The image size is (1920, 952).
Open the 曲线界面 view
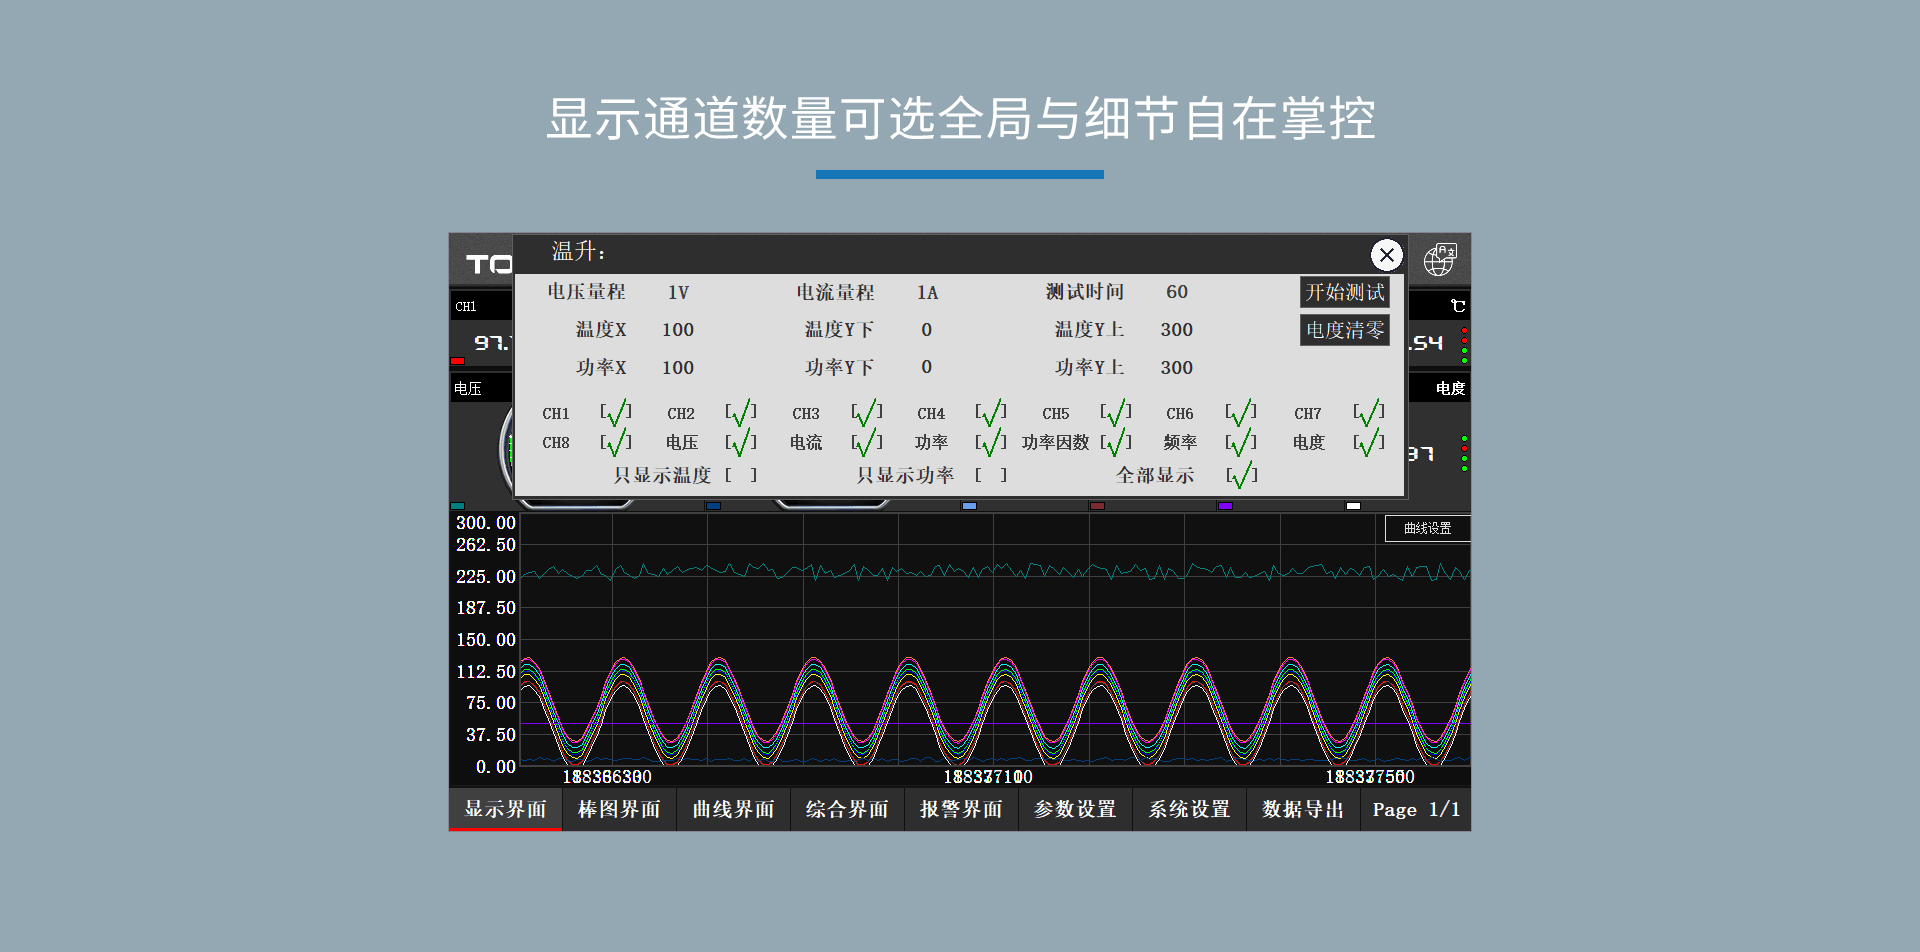733,809
